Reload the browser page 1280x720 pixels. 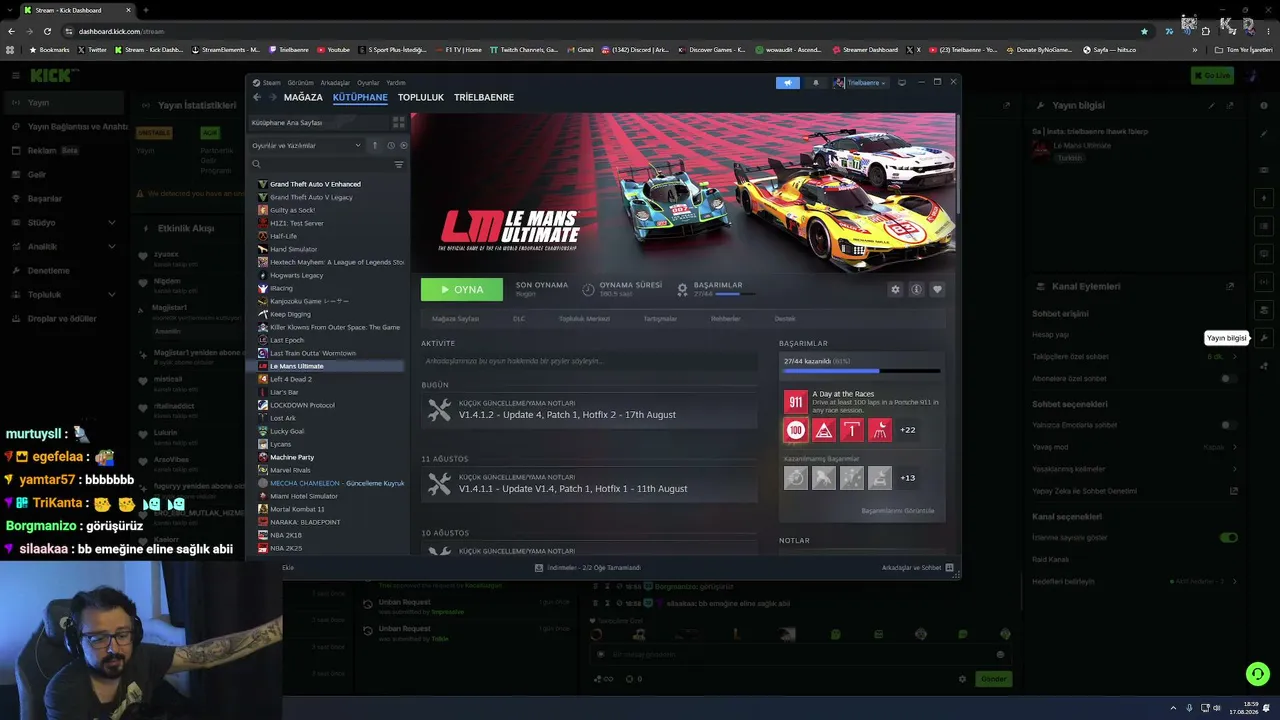coord(47,31)
